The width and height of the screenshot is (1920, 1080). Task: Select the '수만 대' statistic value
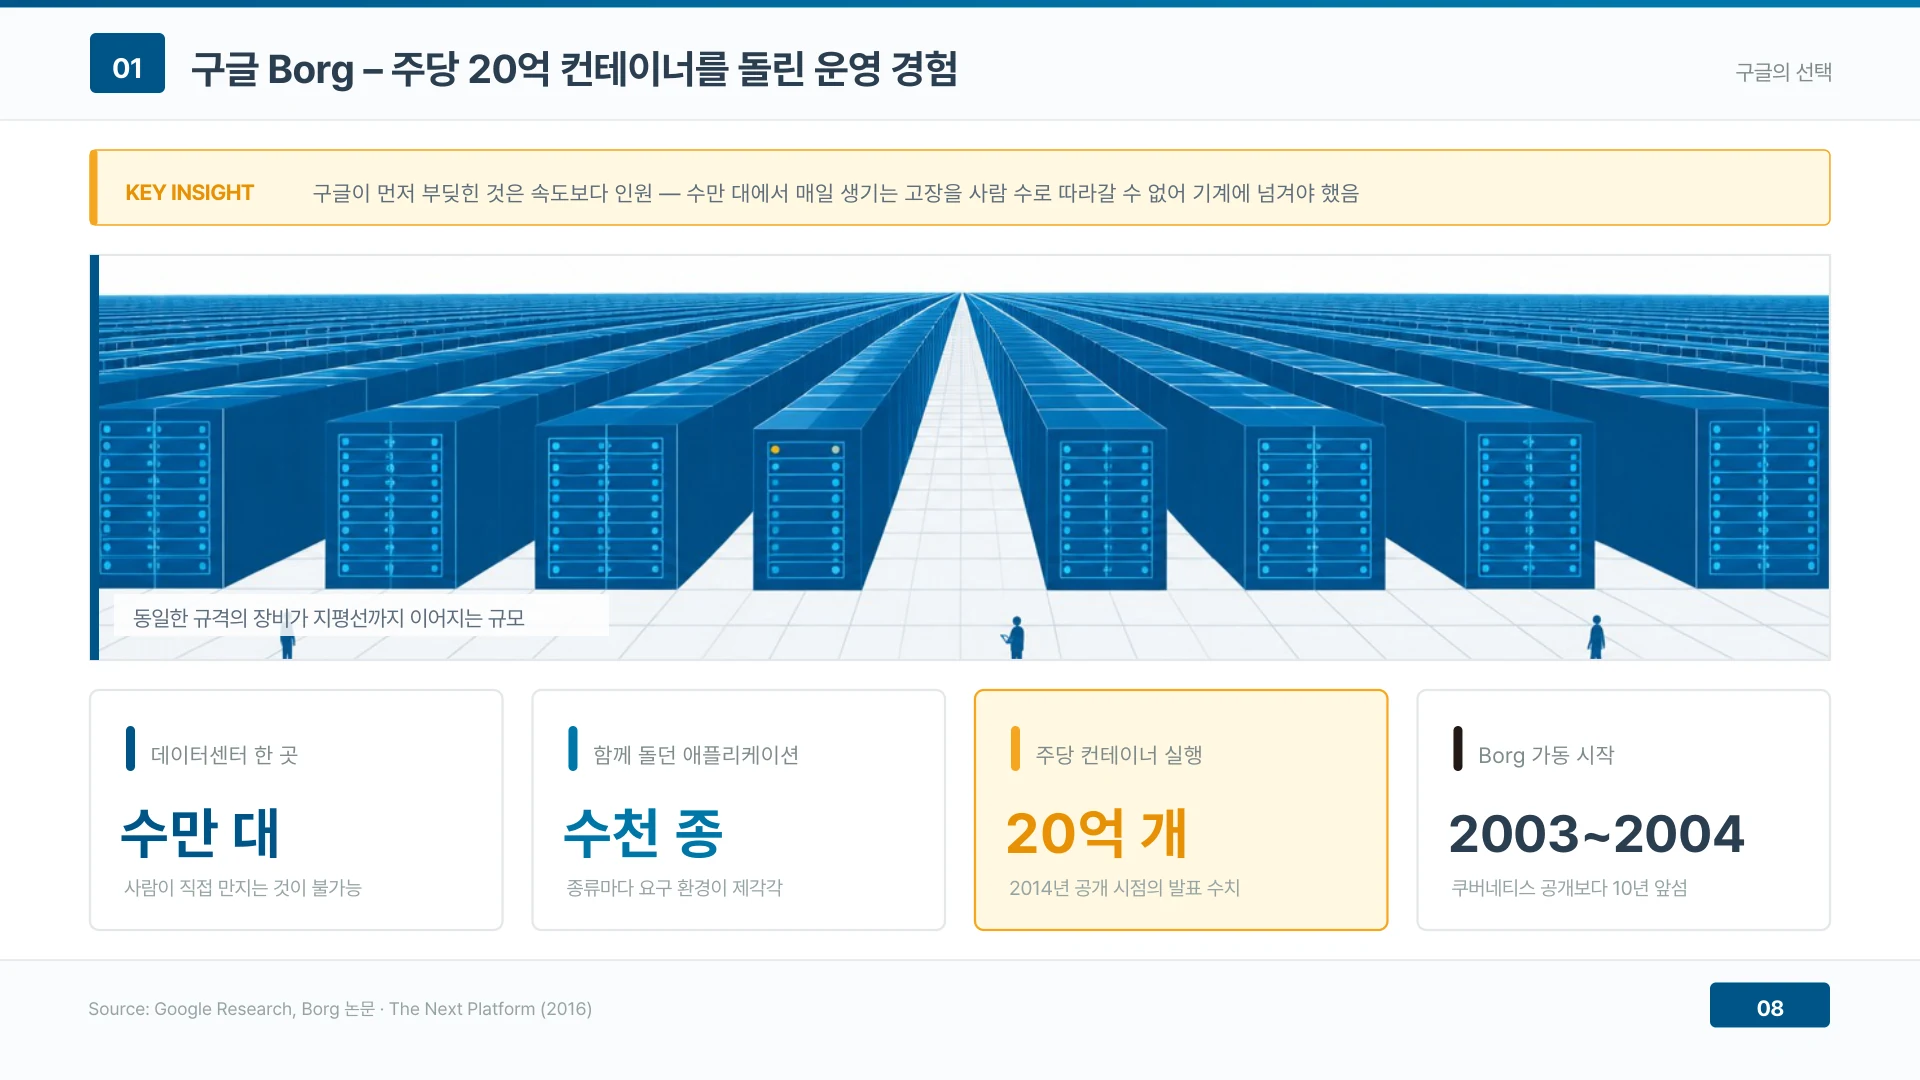(200, 833)
